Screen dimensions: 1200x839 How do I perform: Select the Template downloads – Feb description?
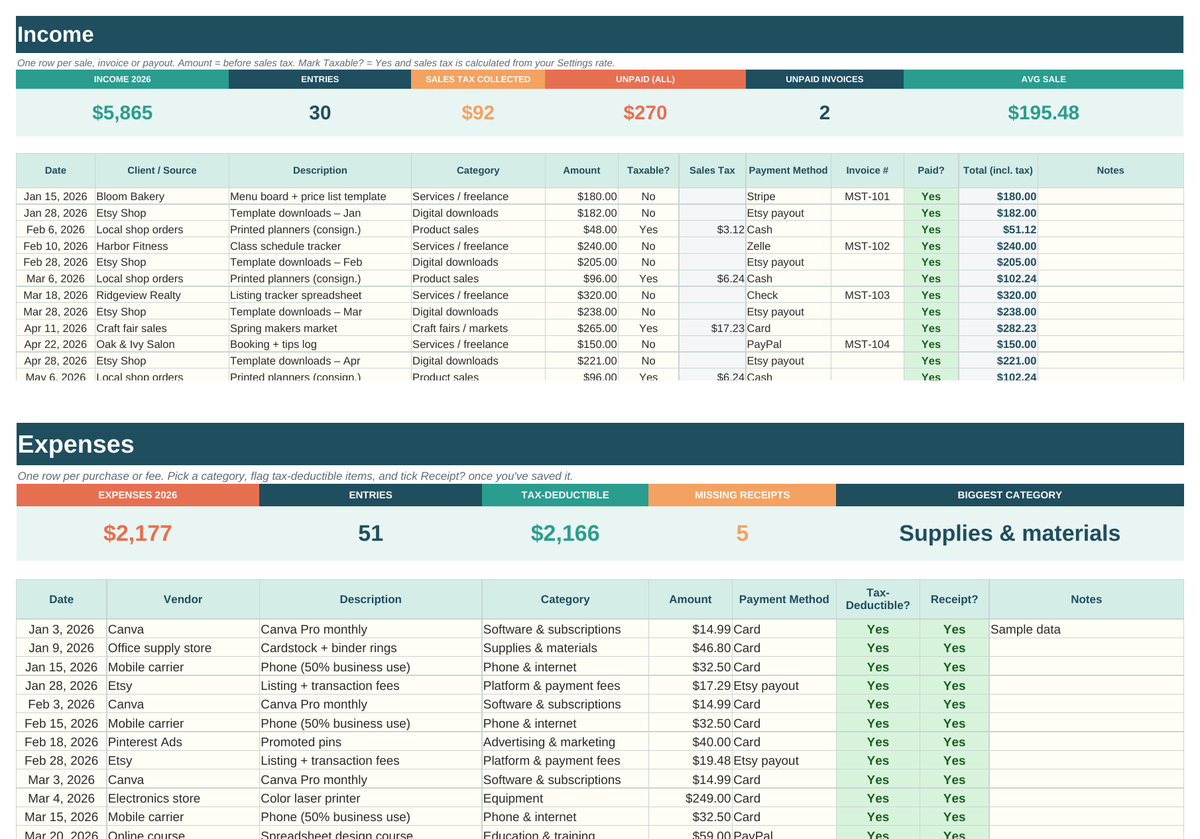[320, 262]
